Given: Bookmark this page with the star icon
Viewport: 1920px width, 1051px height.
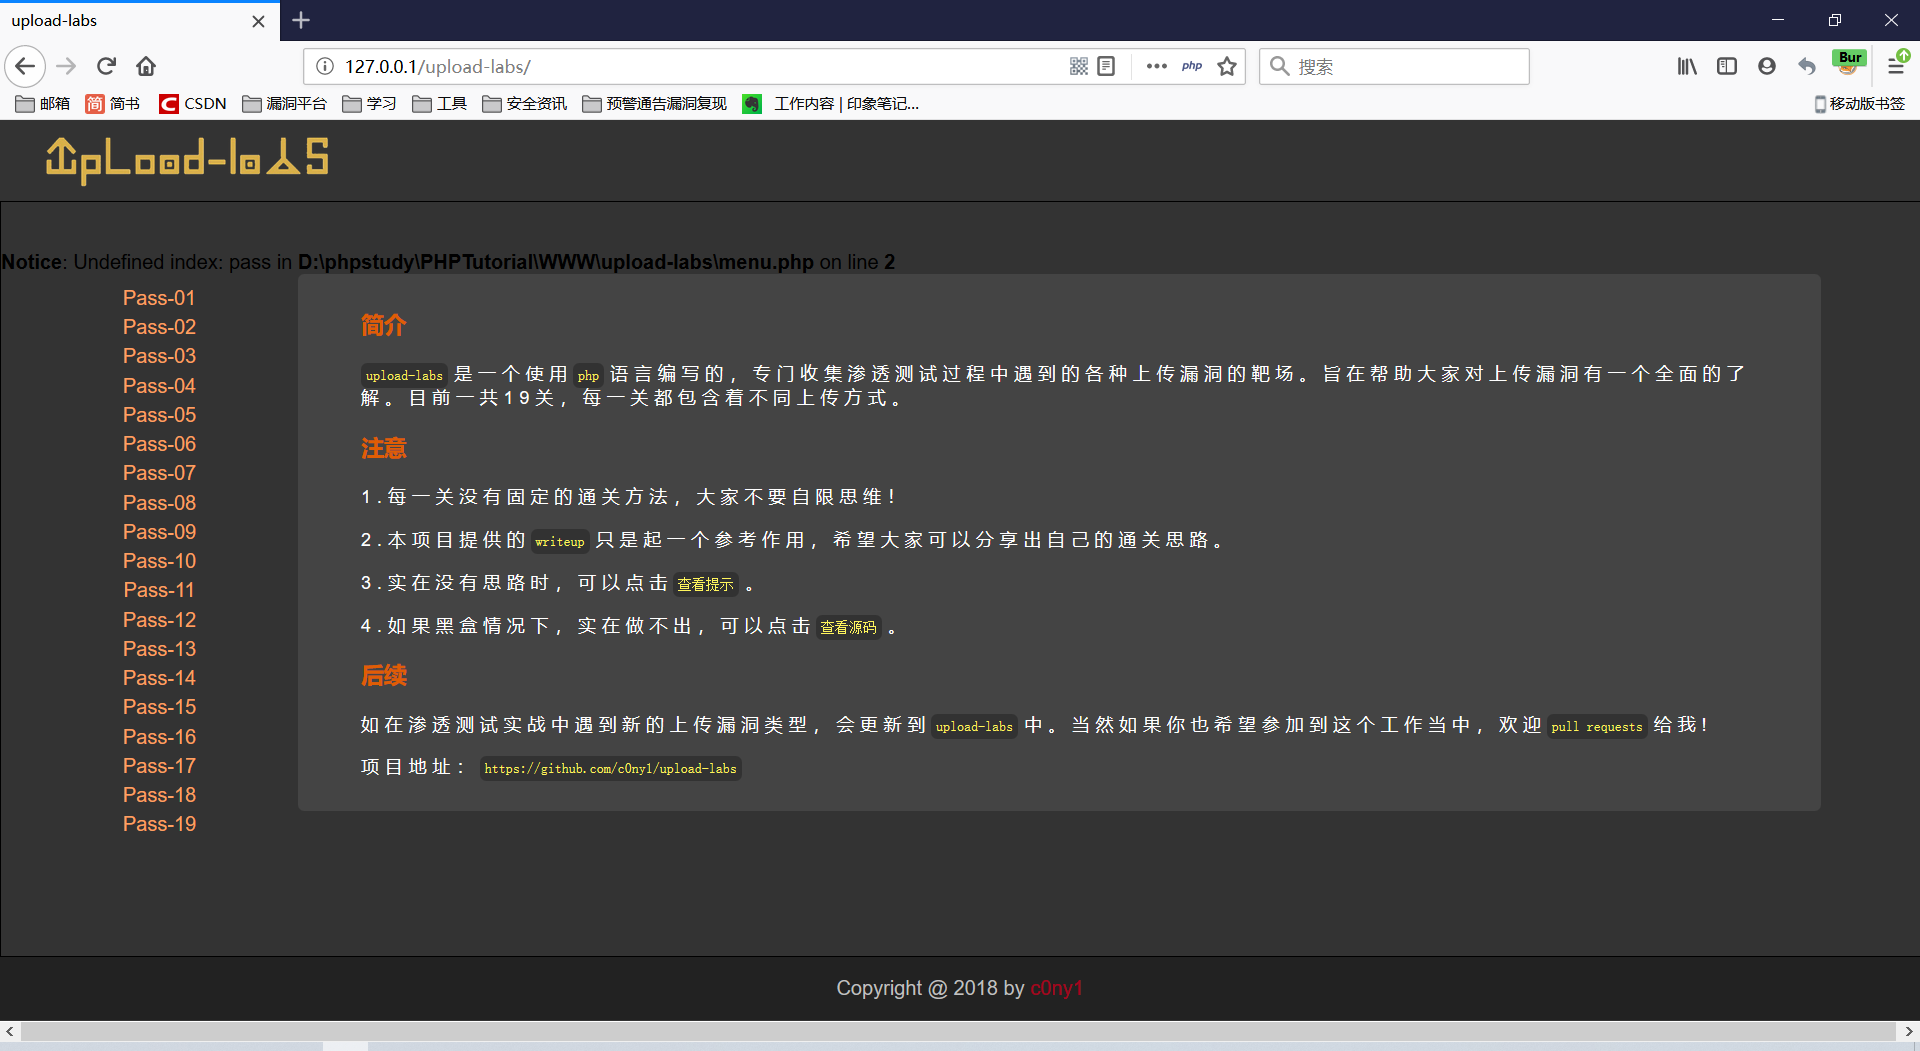Looking at the screenshot, I should click(1227, 67).
